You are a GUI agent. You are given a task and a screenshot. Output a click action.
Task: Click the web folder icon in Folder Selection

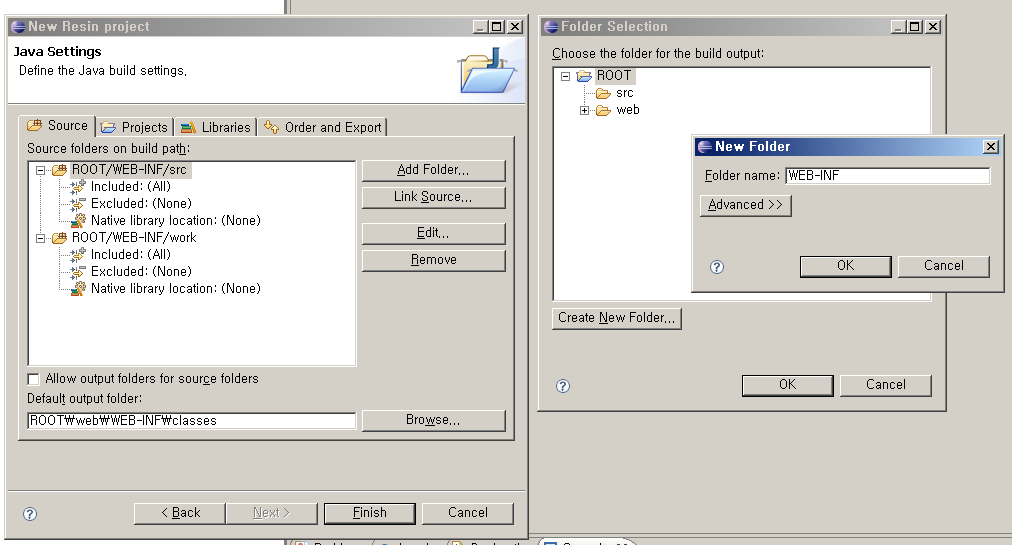(x=603, y=110)
